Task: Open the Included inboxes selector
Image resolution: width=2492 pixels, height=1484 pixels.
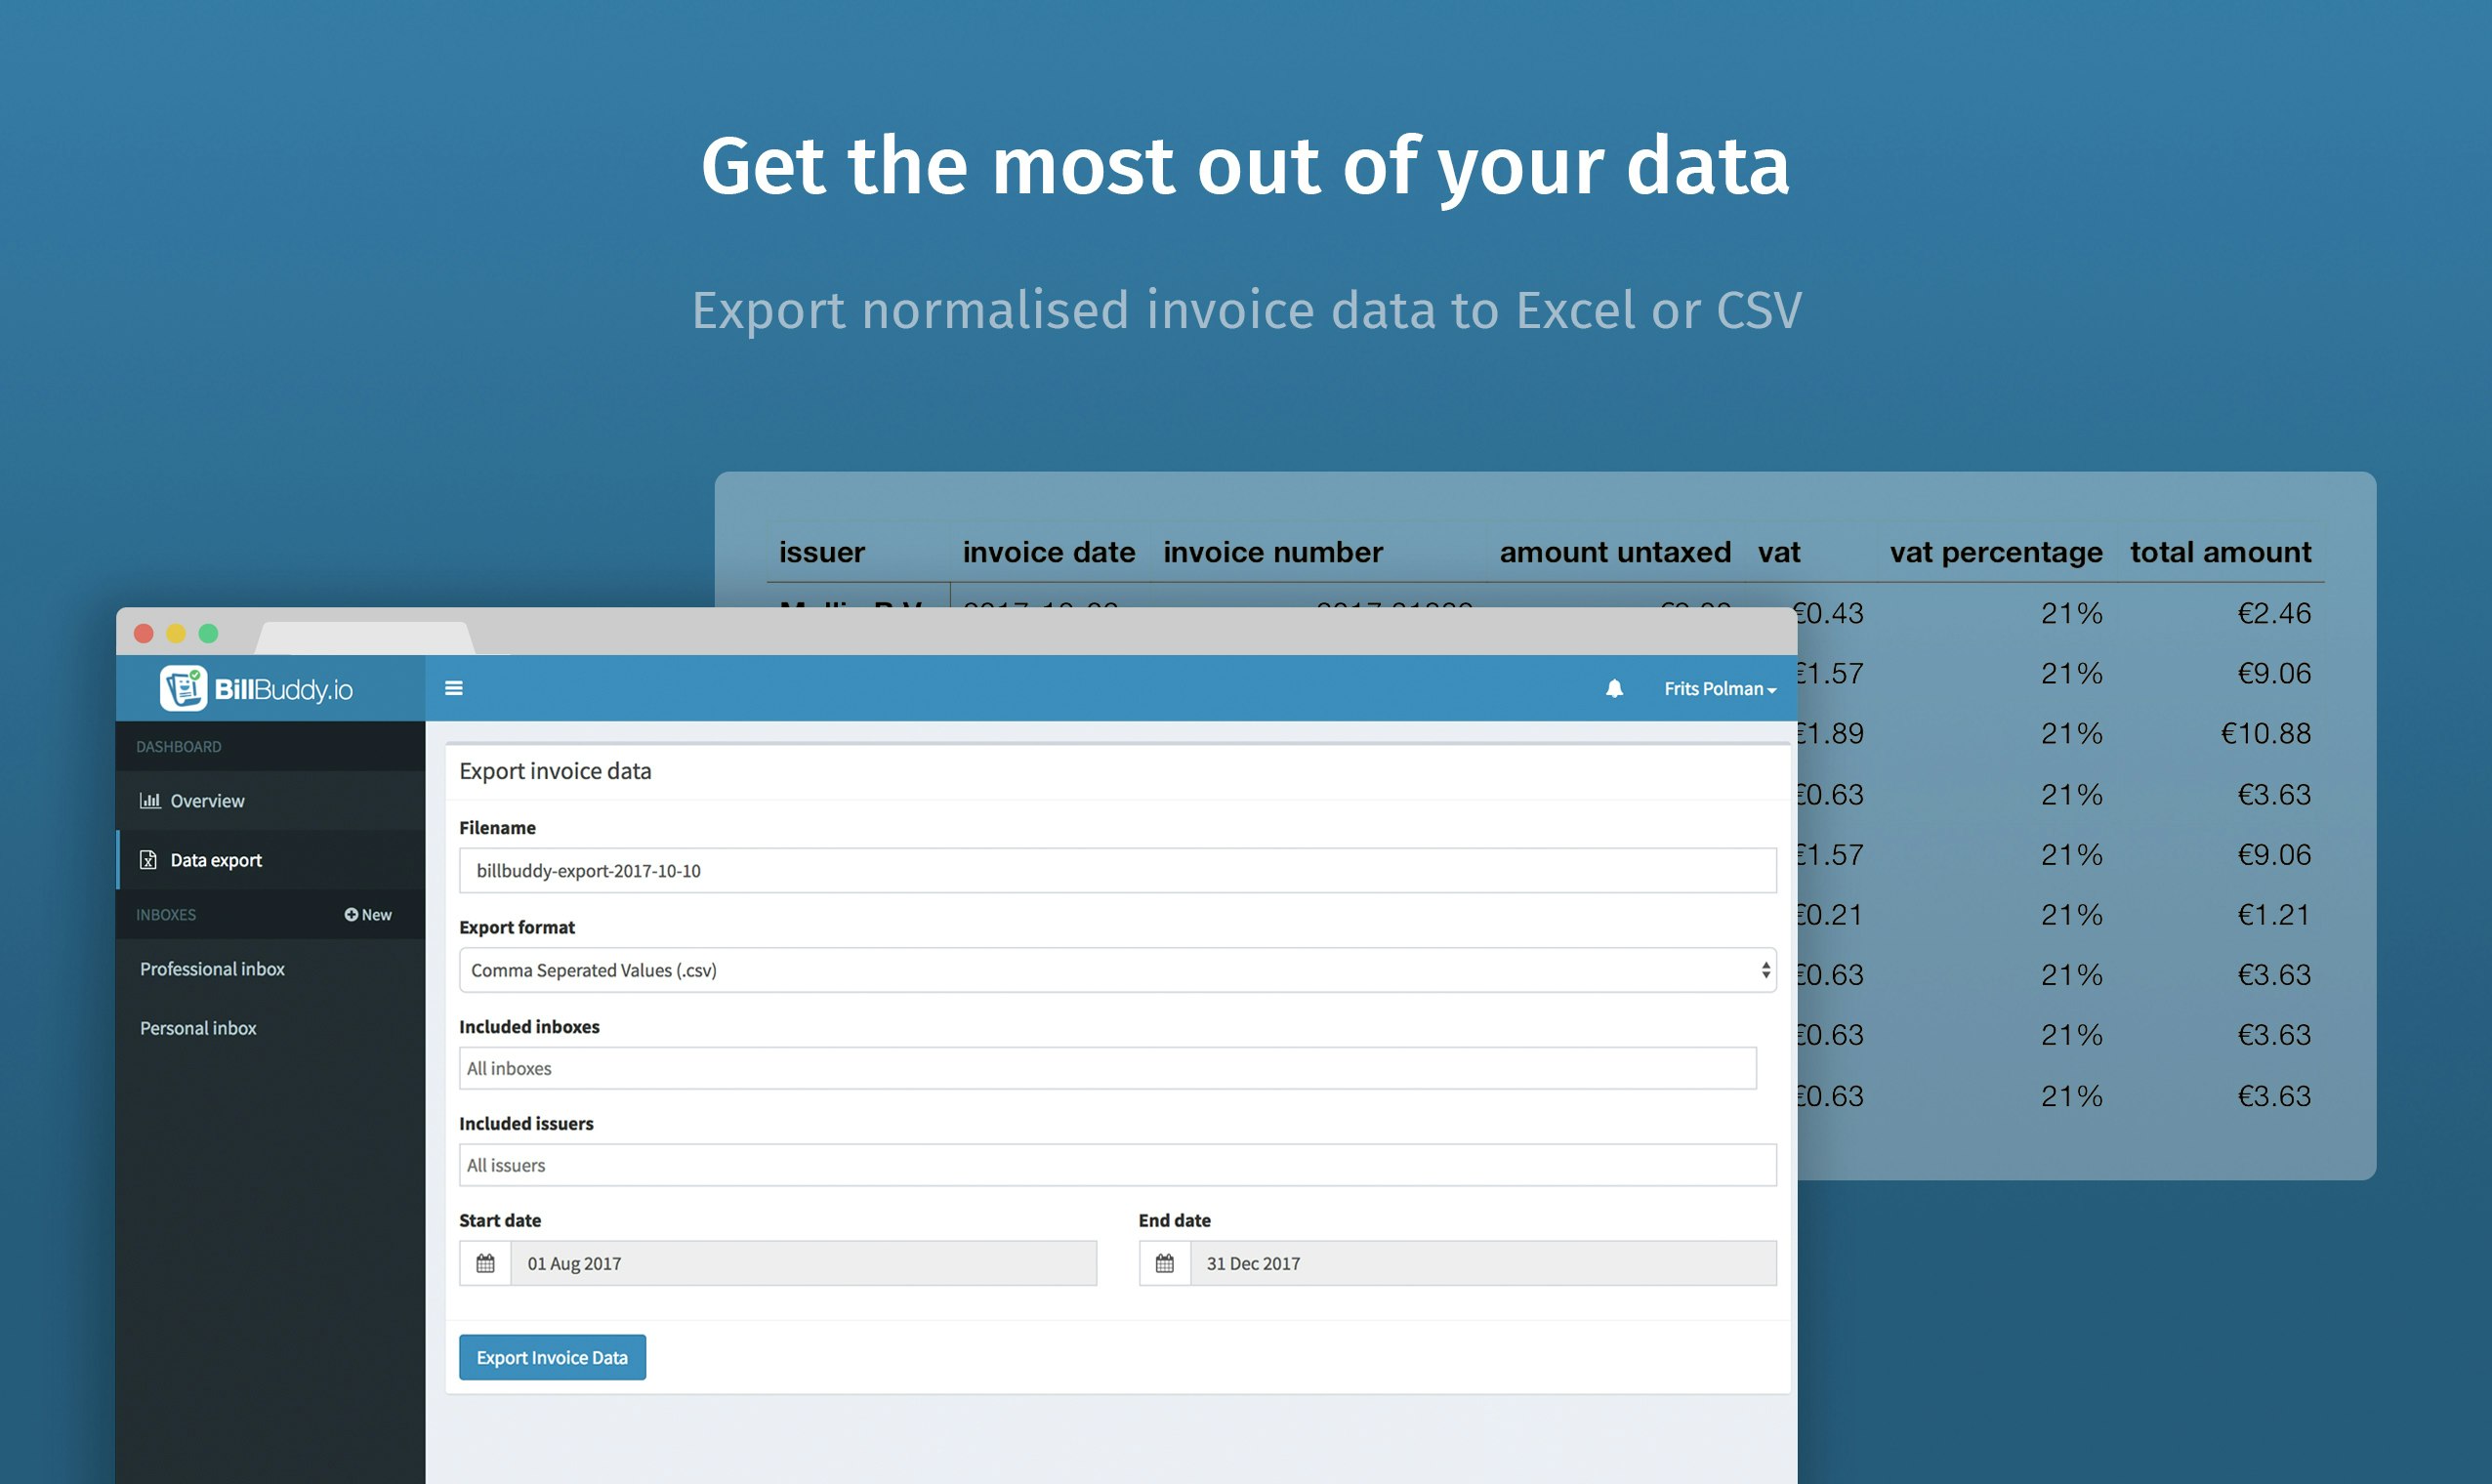Action: pos(1107,1068)
